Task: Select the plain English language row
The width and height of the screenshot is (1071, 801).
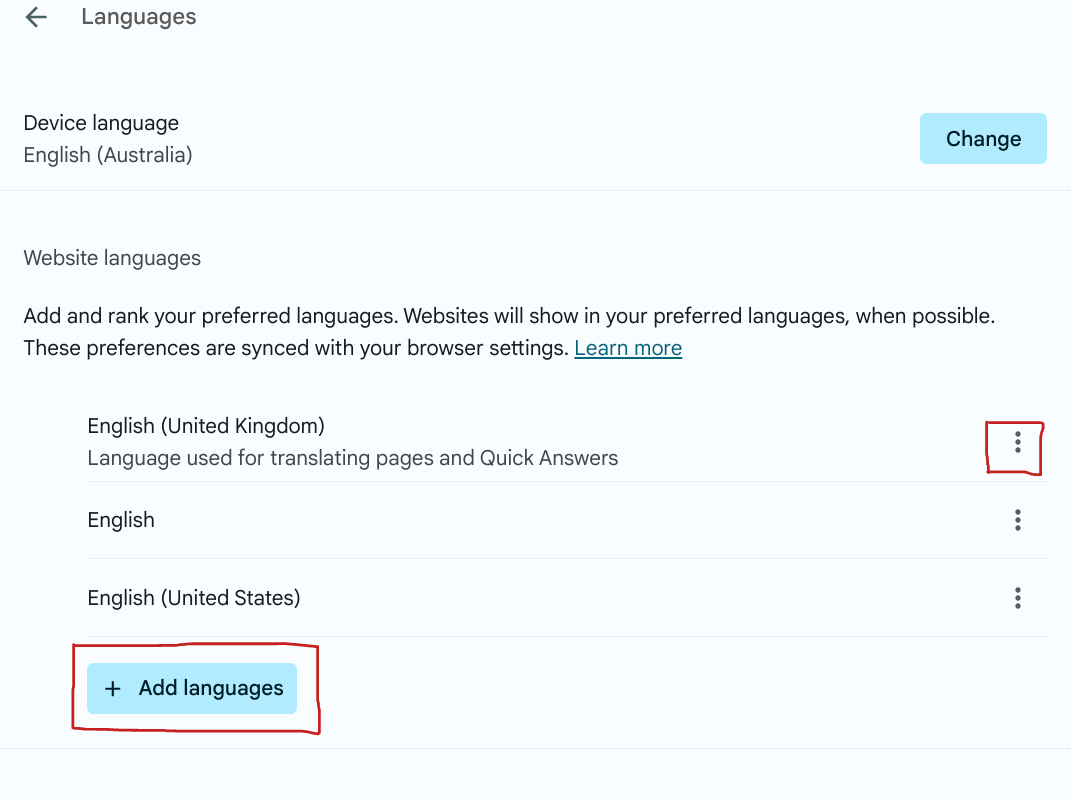Action: [x=121, y=520]
